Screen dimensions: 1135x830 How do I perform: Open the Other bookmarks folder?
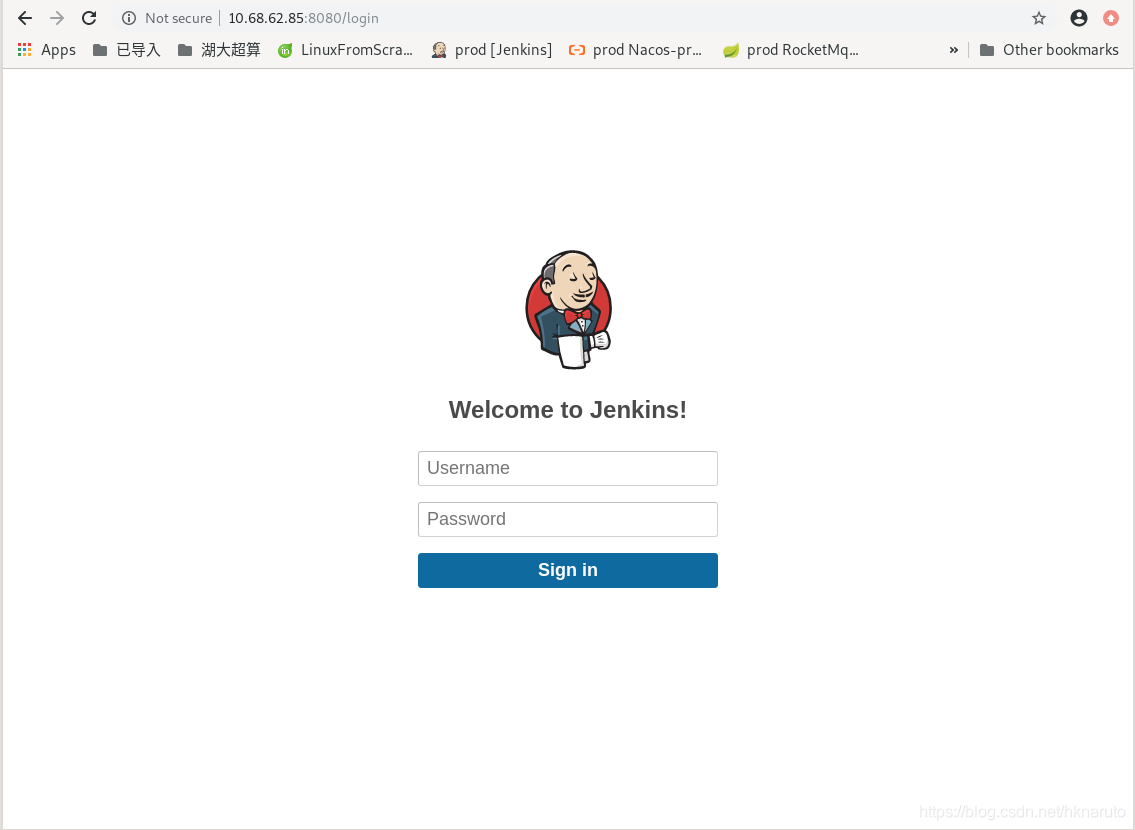tap(1049, 50)
